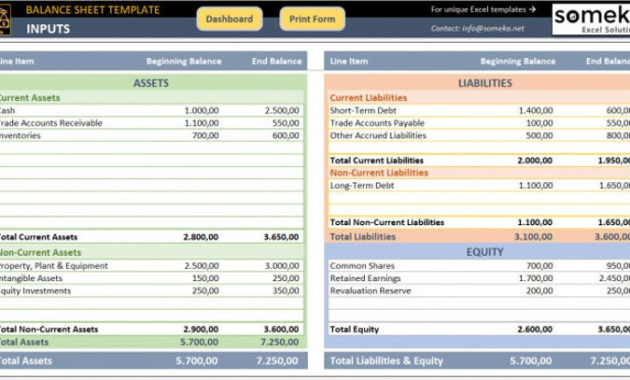Click Trade Accounts Receivable end balance 550,00
Viewport: 630px width, 380px height.
tap(286, 123)
